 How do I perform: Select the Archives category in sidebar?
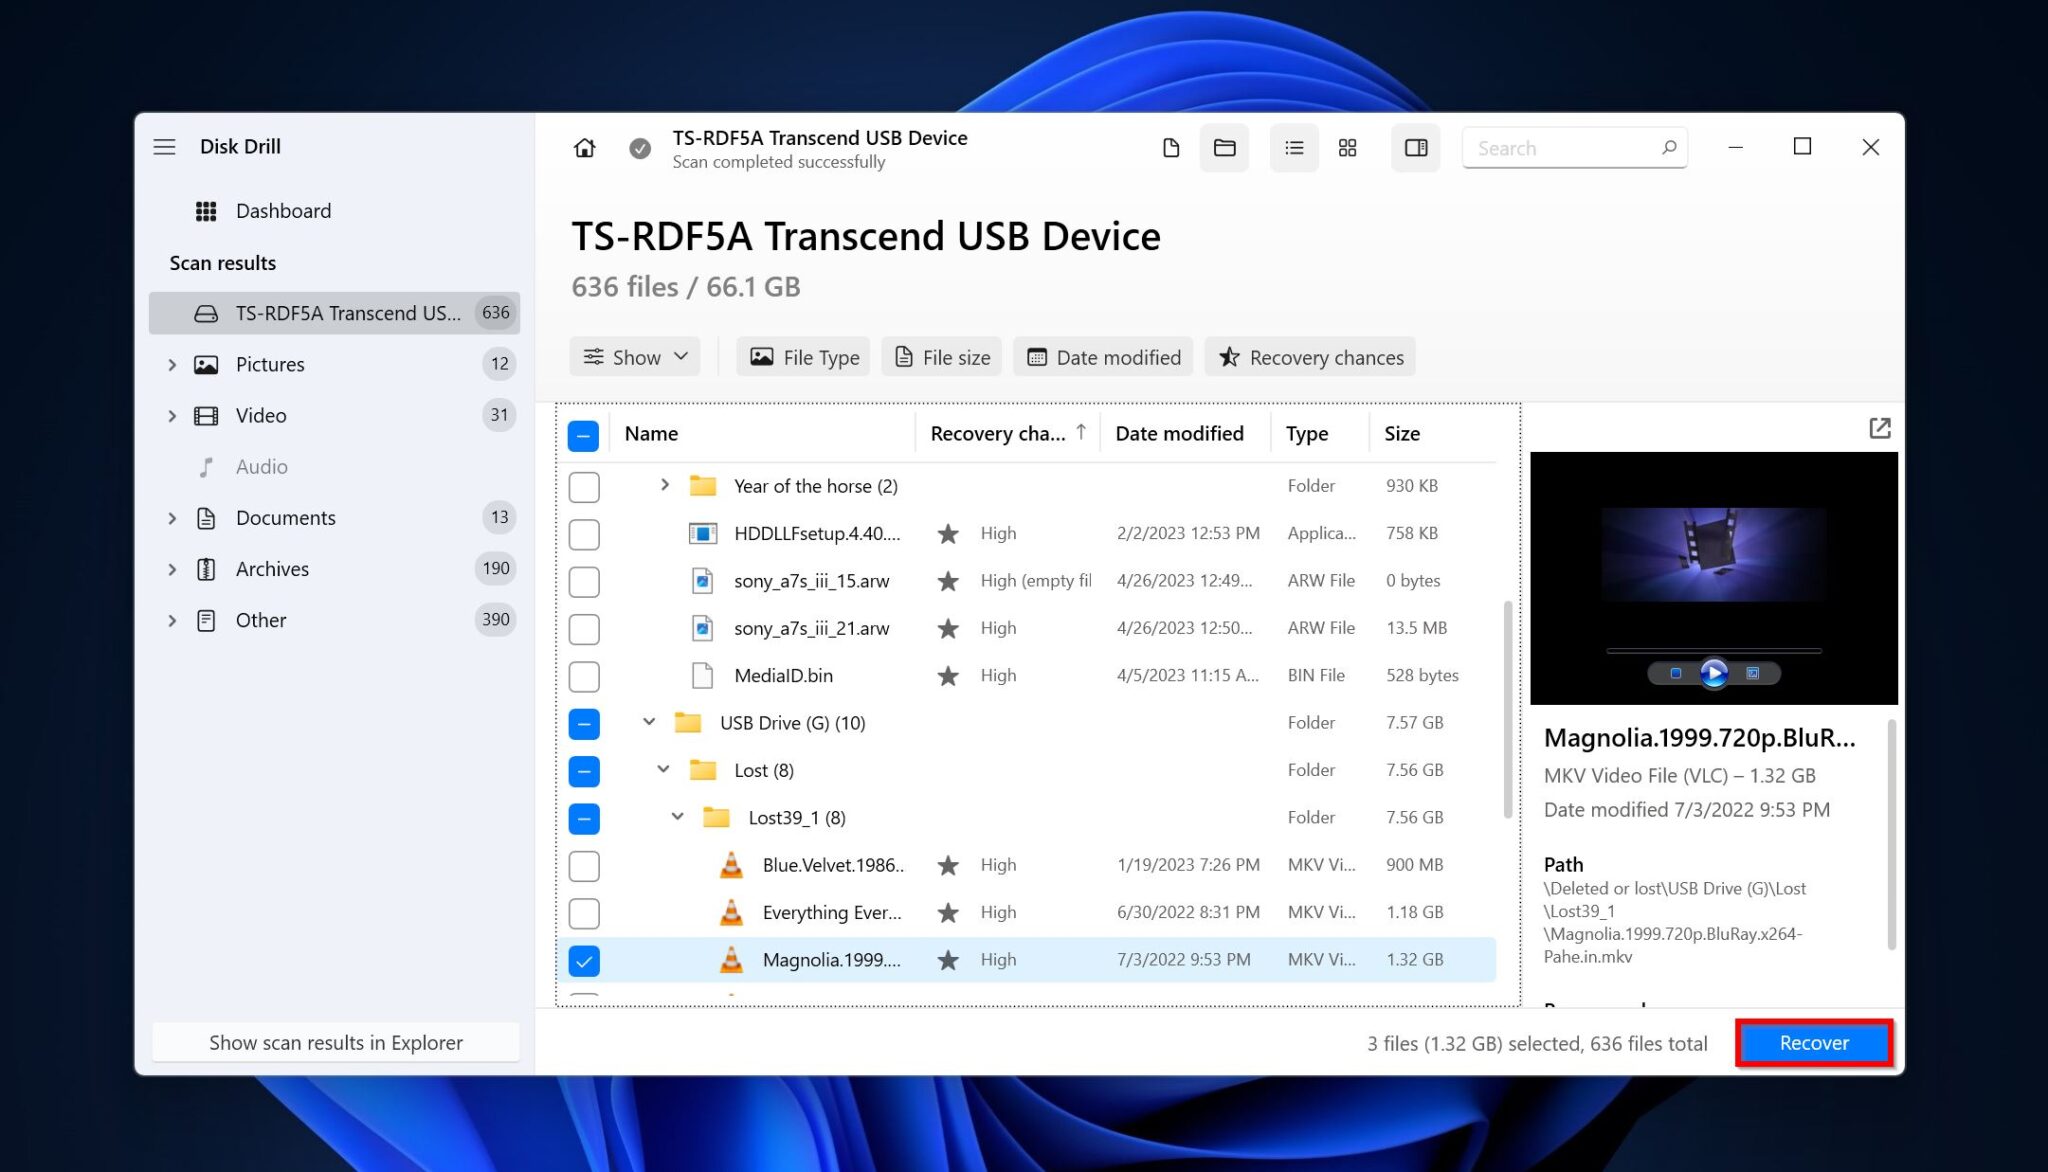tap(272, 569)
